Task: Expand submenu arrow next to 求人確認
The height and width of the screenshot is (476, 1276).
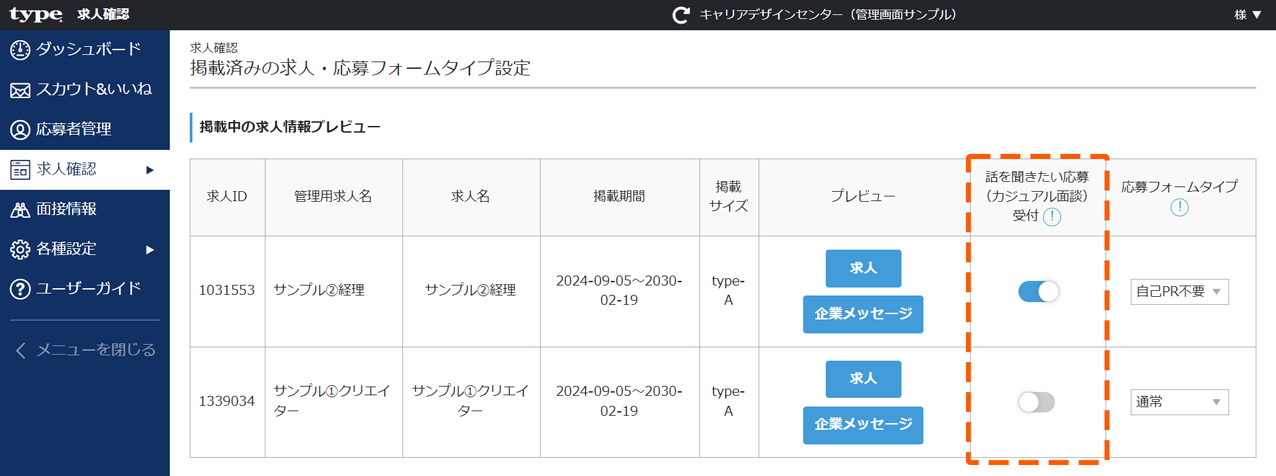Action: point(150,170)
